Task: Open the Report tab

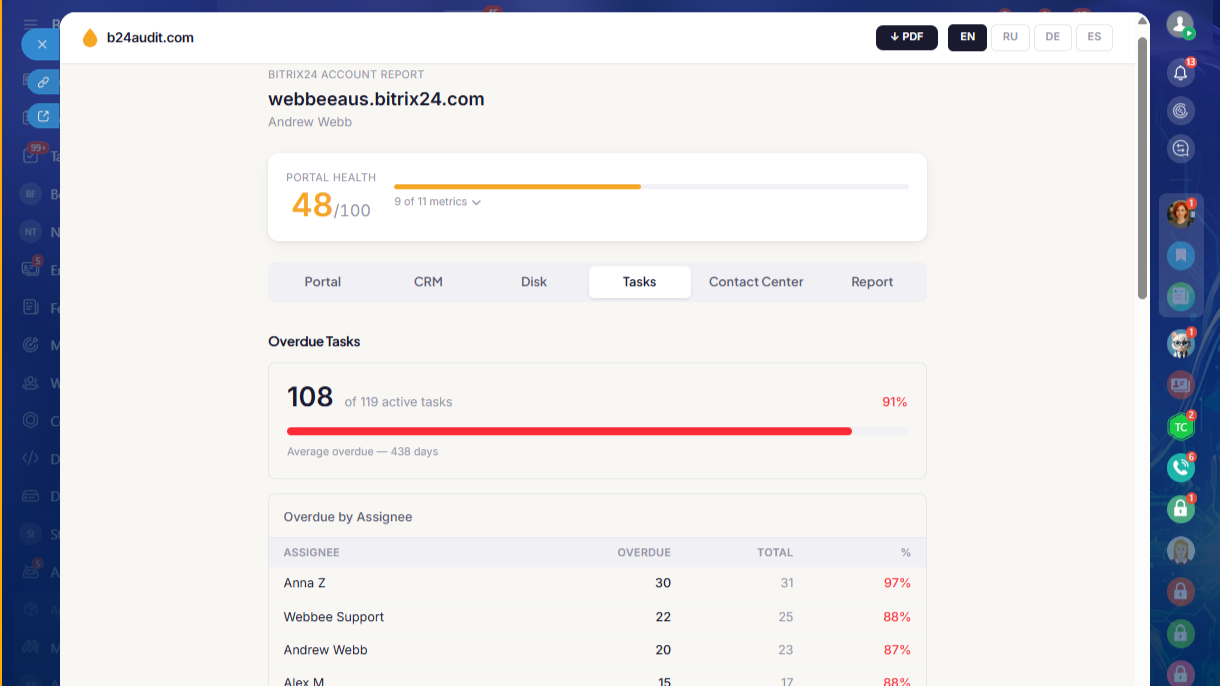Action: tap(872, 282)
